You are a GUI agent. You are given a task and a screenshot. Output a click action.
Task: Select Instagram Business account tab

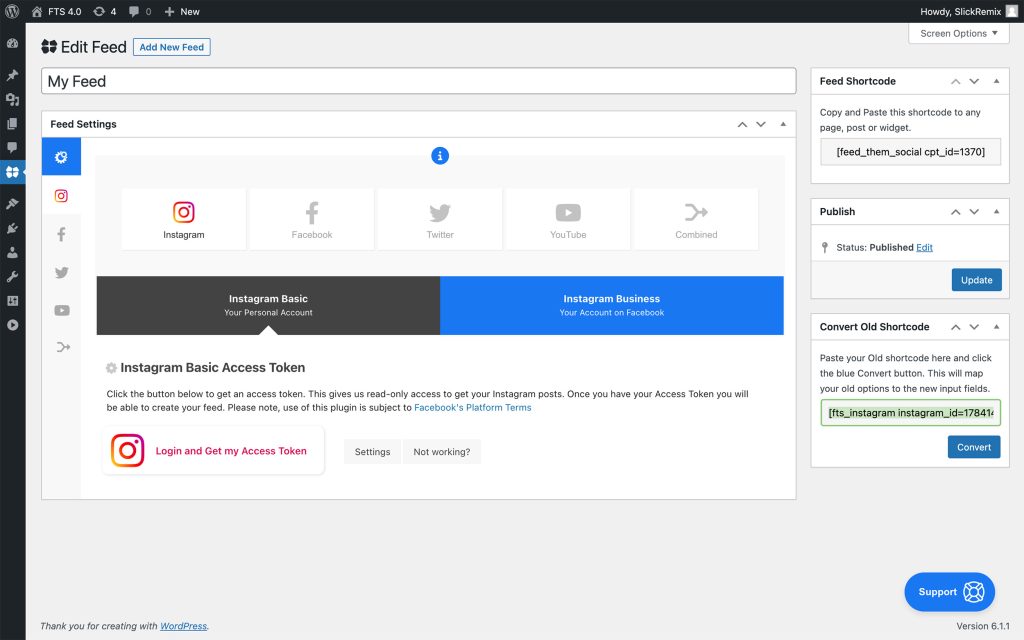[x=612, y=305]
